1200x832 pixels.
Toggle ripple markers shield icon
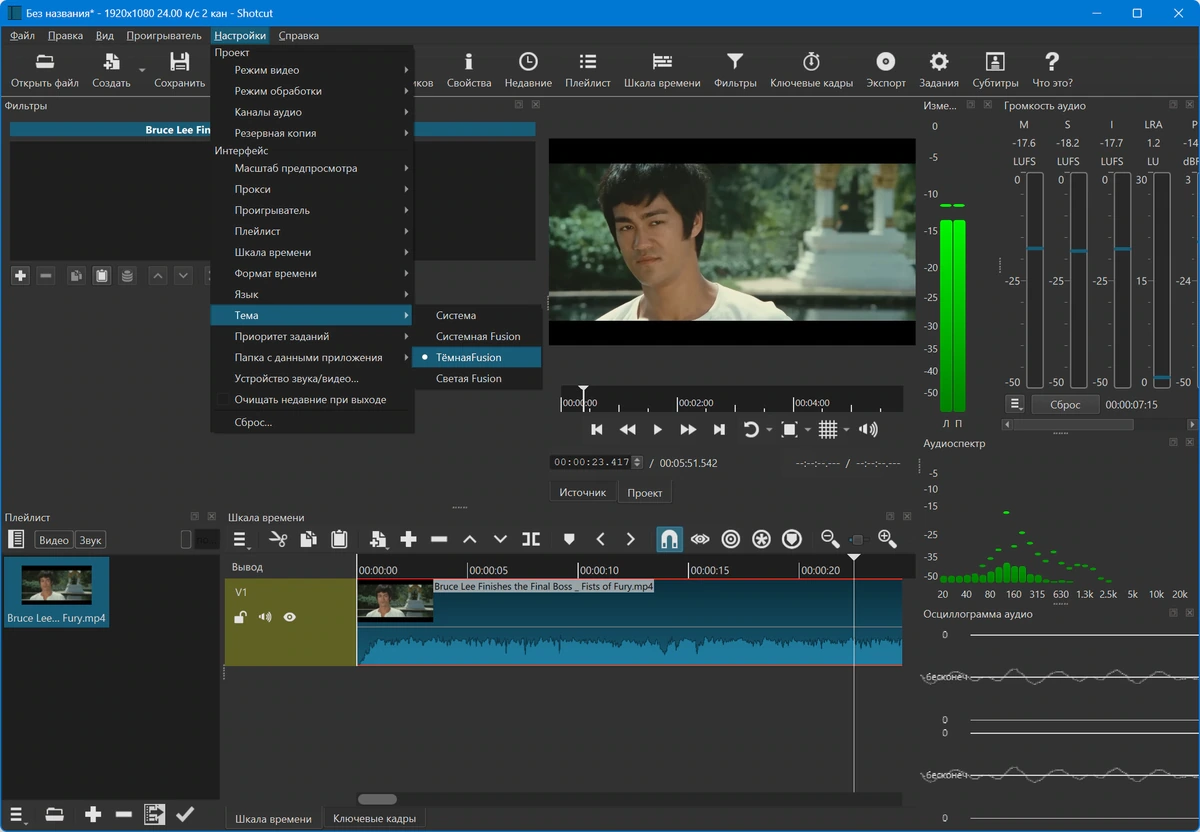792,539
